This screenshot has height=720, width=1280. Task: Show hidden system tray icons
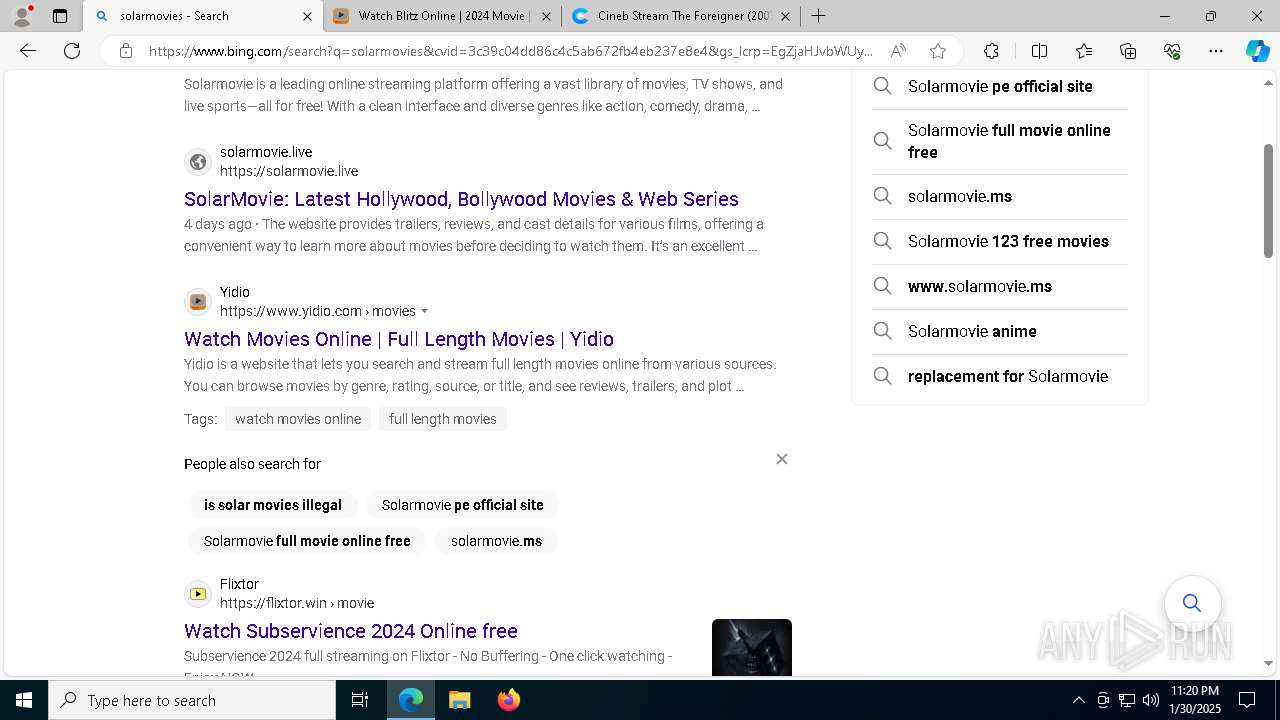pos(1078,700)
